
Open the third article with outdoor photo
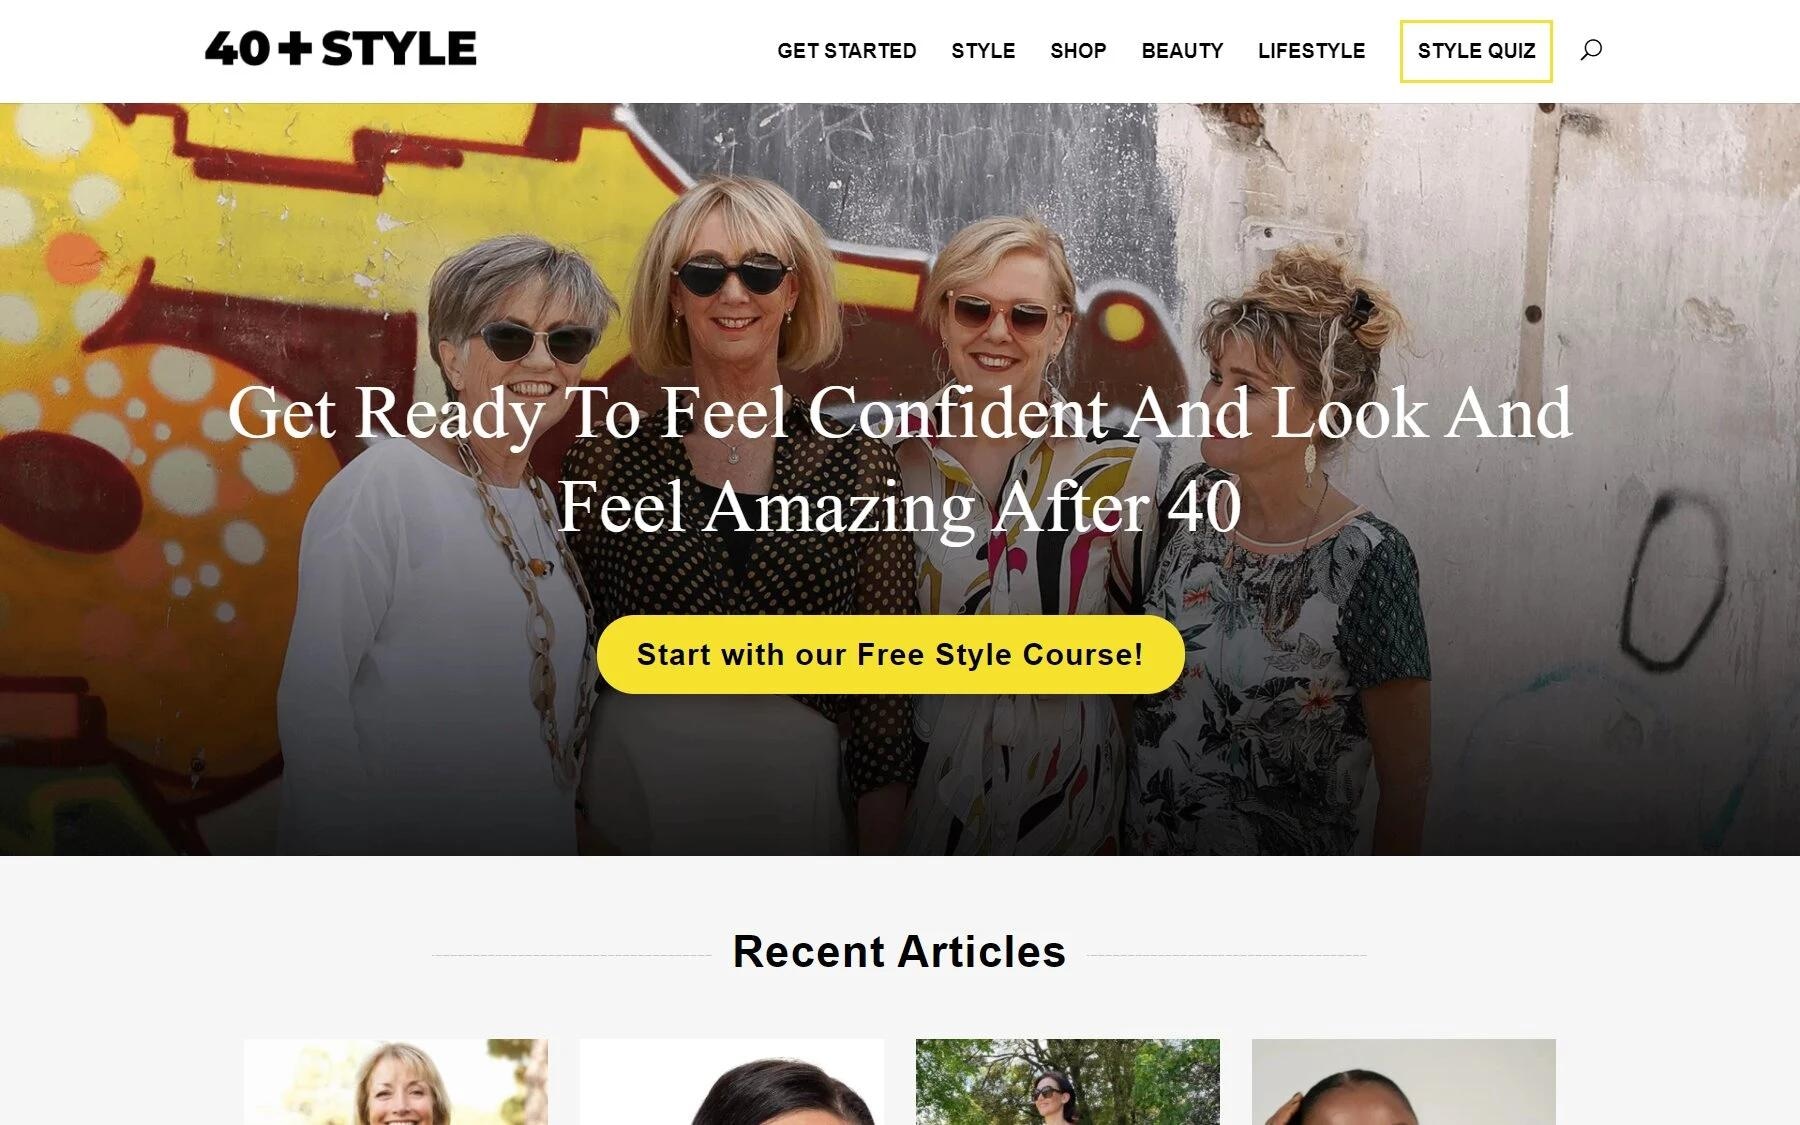click(x=1068, y=1082)
